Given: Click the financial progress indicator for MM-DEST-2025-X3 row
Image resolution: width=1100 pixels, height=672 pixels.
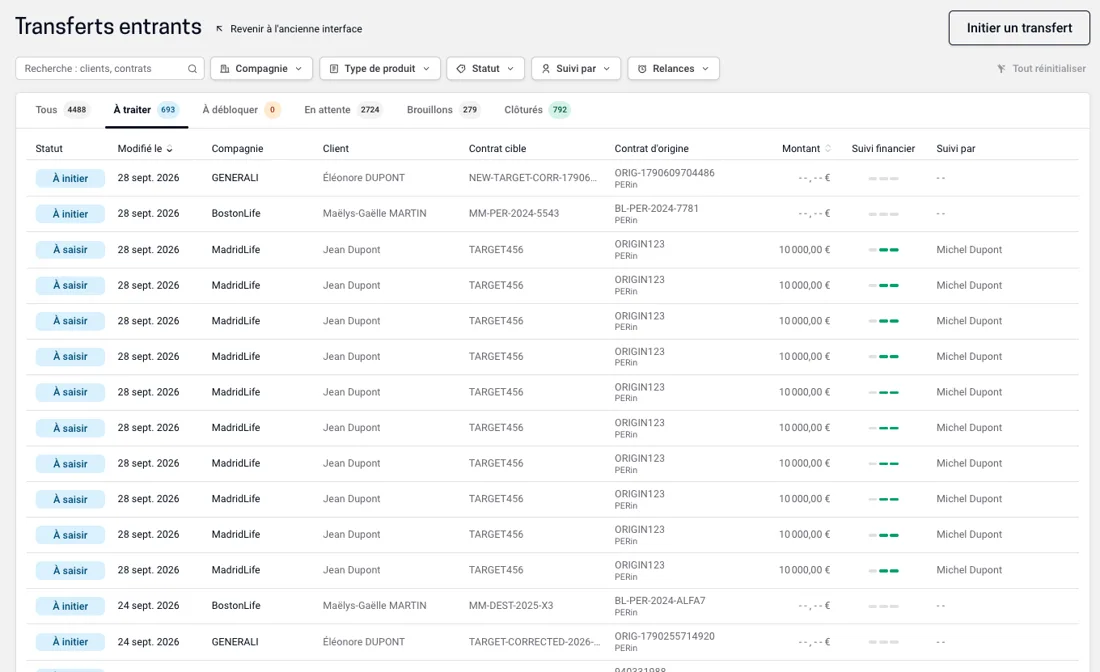Looking at the screenshot, I should click(x=883, y=606).
